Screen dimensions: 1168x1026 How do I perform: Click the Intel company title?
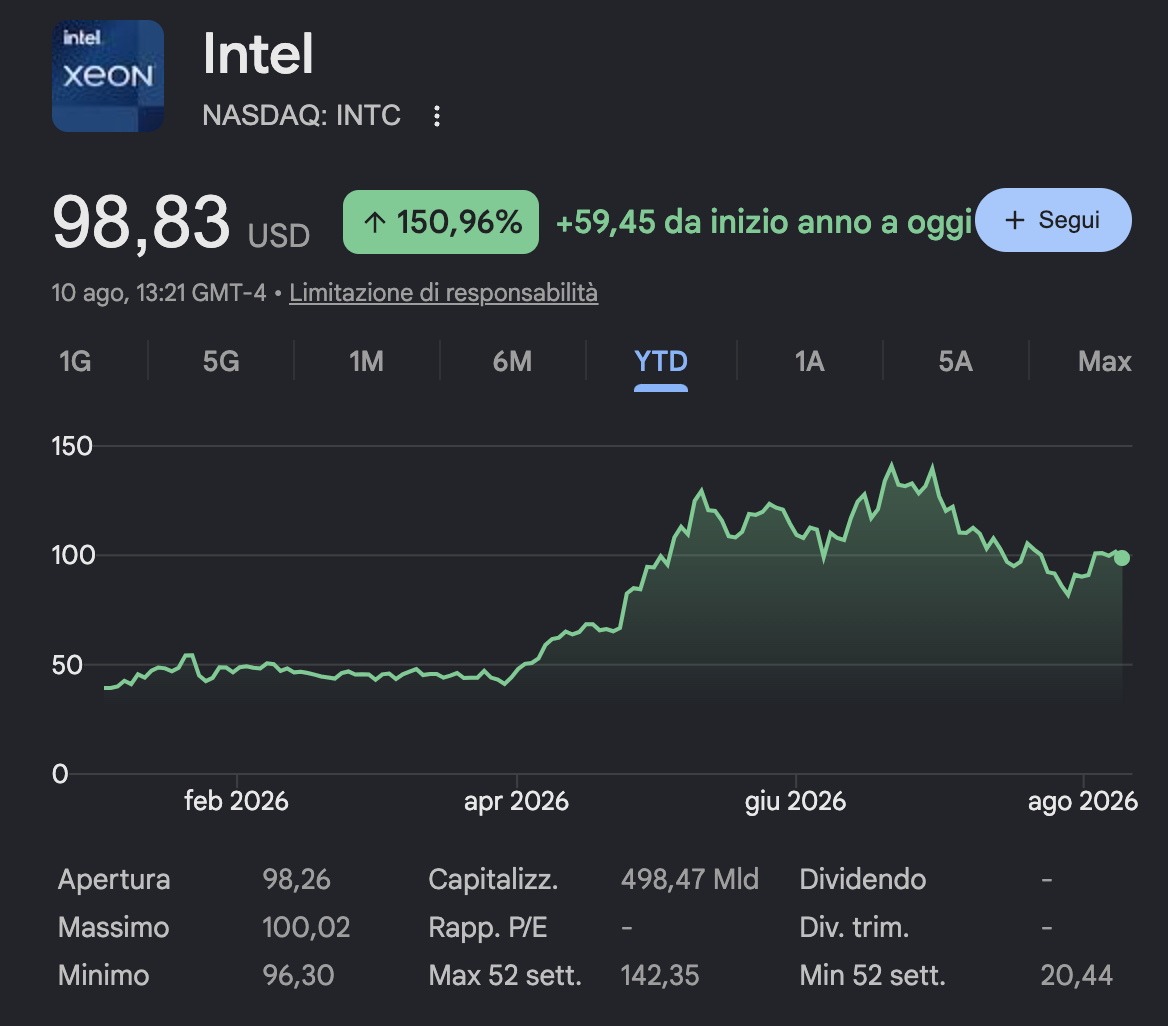258,54
